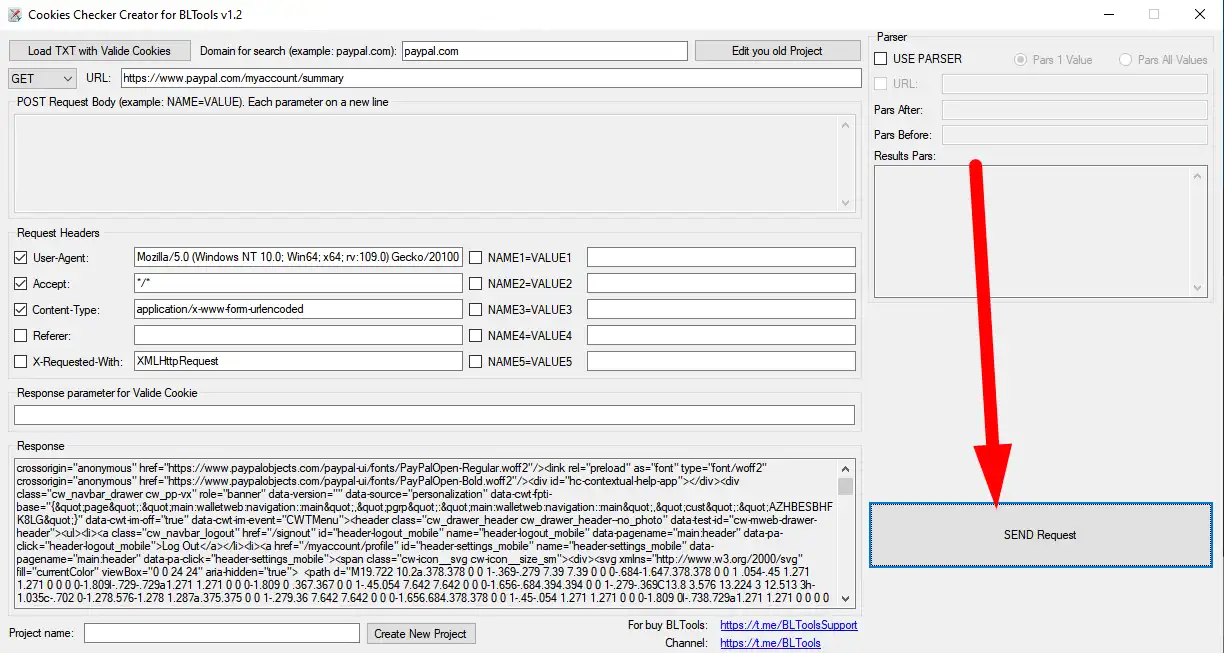Click the NAME1=VALUE1 value field
Image resolution: width=1224 pixels, height=653 pixels.
721,258
